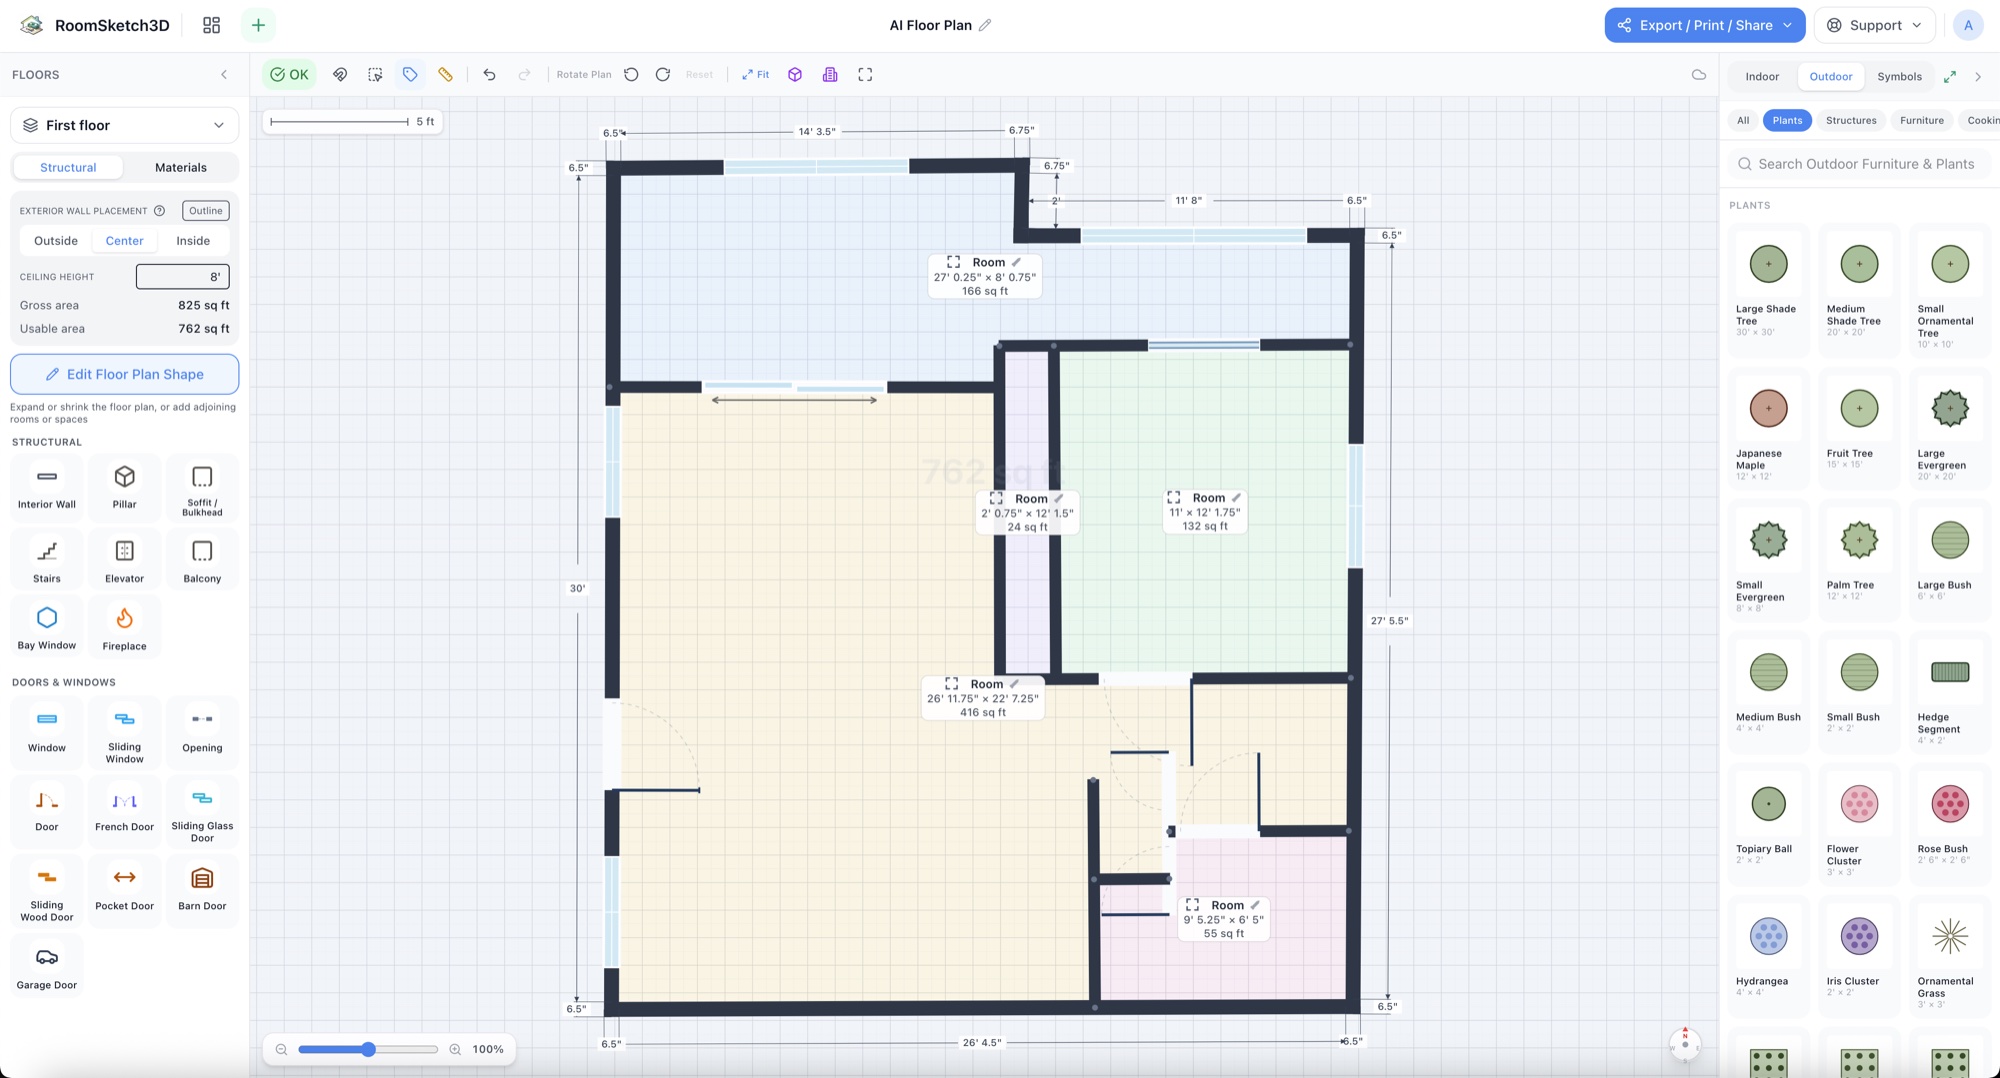Enter fullscreen canvas mode

[865, 75]
